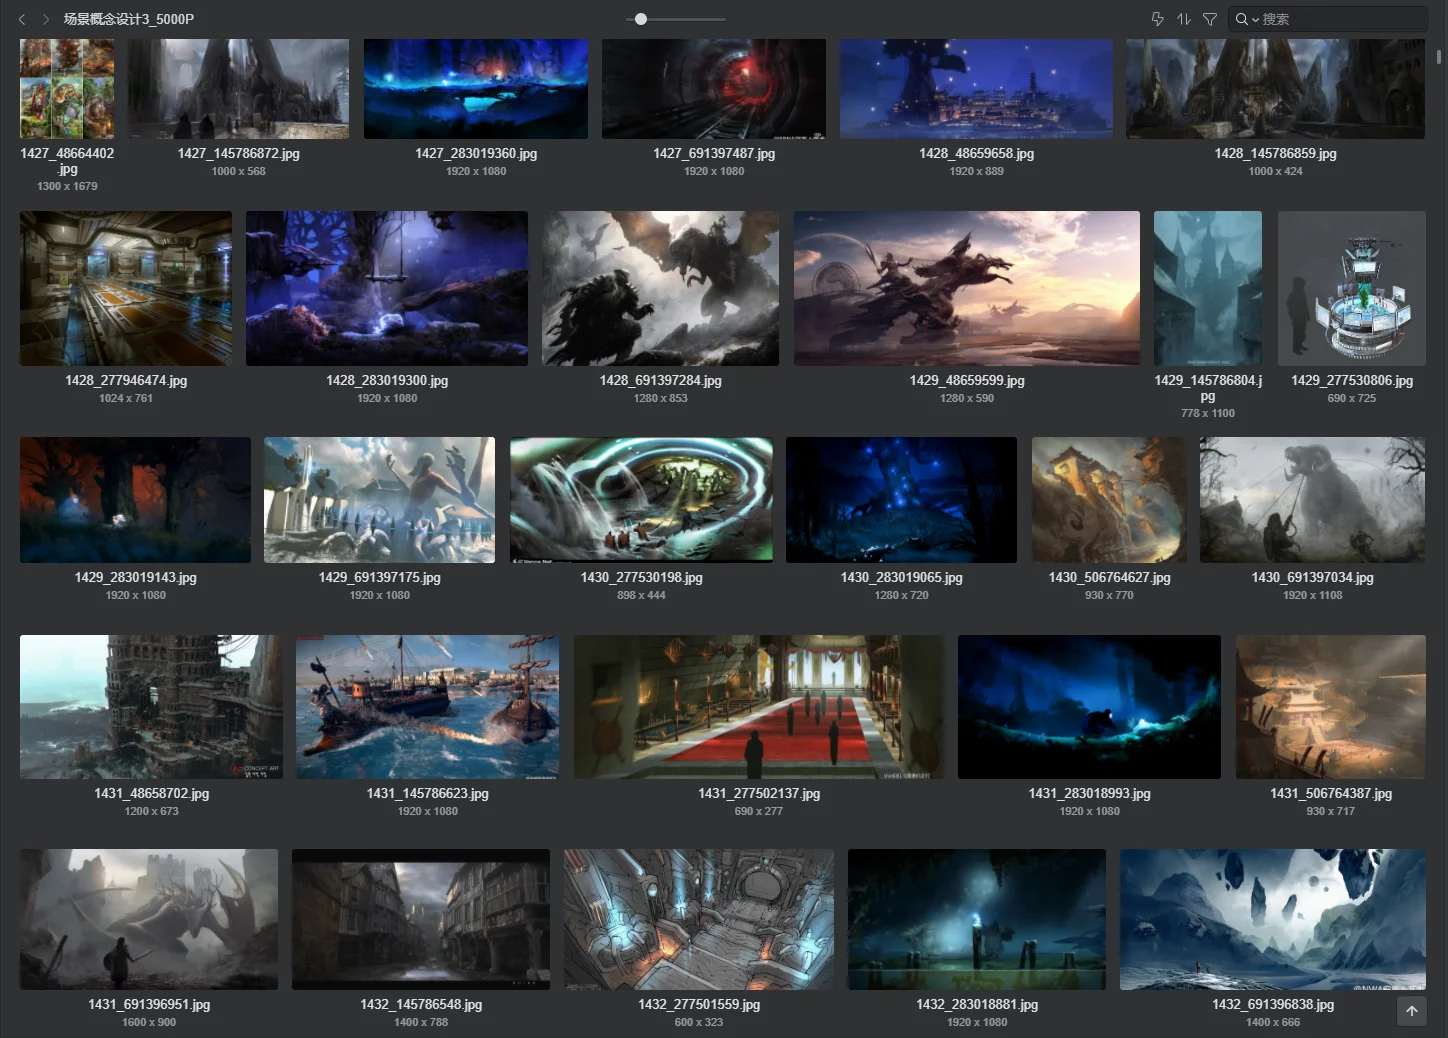Select thumbnail 1430_506764627.jpg cliff house

1109,500
